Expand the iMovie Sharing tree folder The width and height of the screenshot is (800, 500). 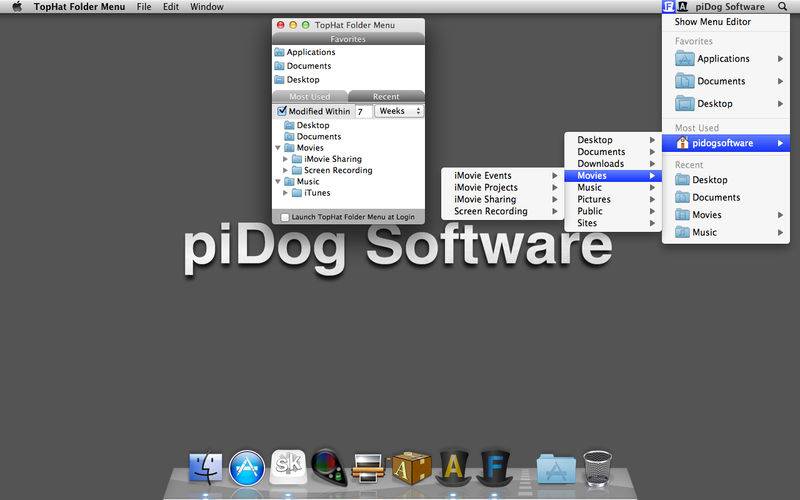point(286,159)
